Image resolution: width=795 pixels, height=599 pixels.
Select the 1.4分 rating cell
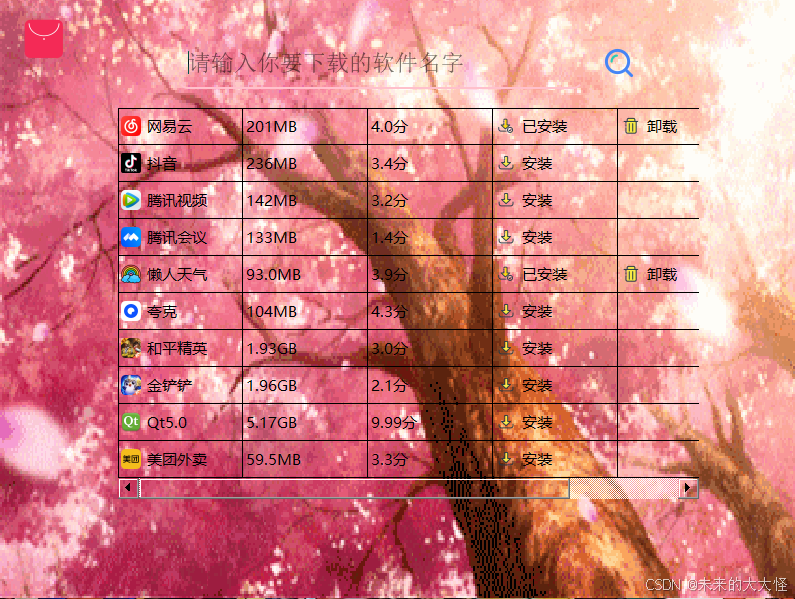[x=430, y=237]
